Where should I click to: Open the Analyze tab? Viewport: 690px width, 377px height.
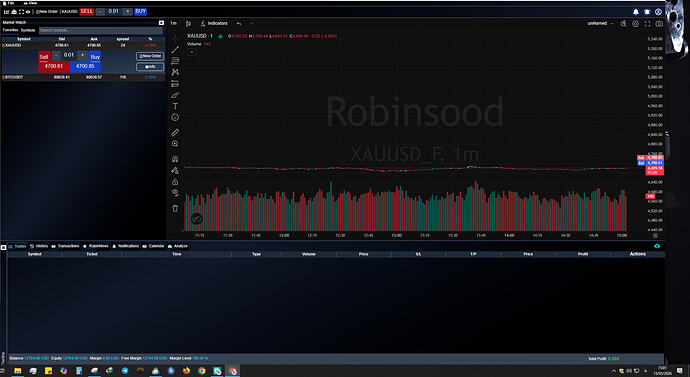point(178,246)
